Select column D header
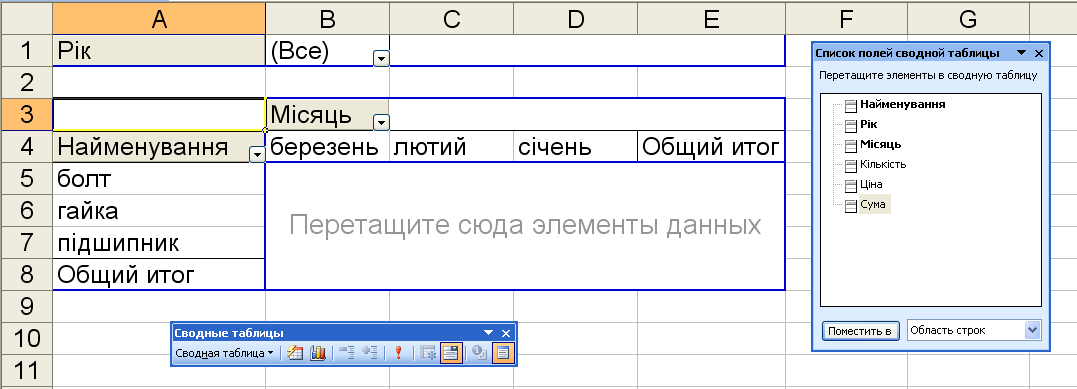Viewport: 1077px width, 389px height. click(x=575, y=19)
